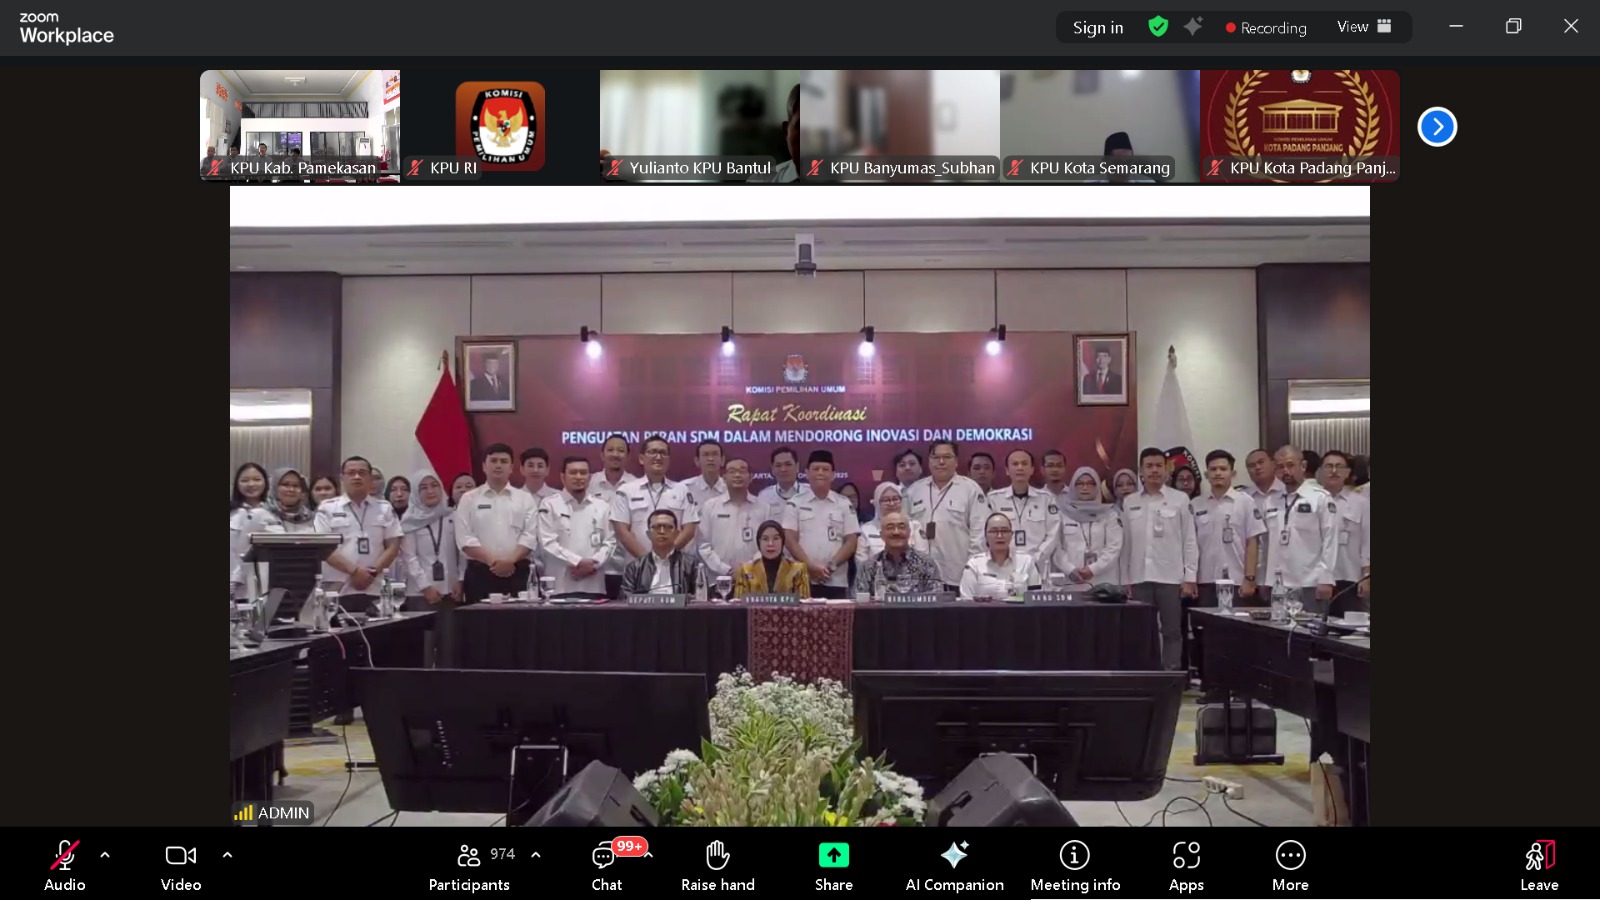1600x900 pixels.
Task: Select the KPU Kota Semarang video thumbnail
Action: coord(1099,125)
